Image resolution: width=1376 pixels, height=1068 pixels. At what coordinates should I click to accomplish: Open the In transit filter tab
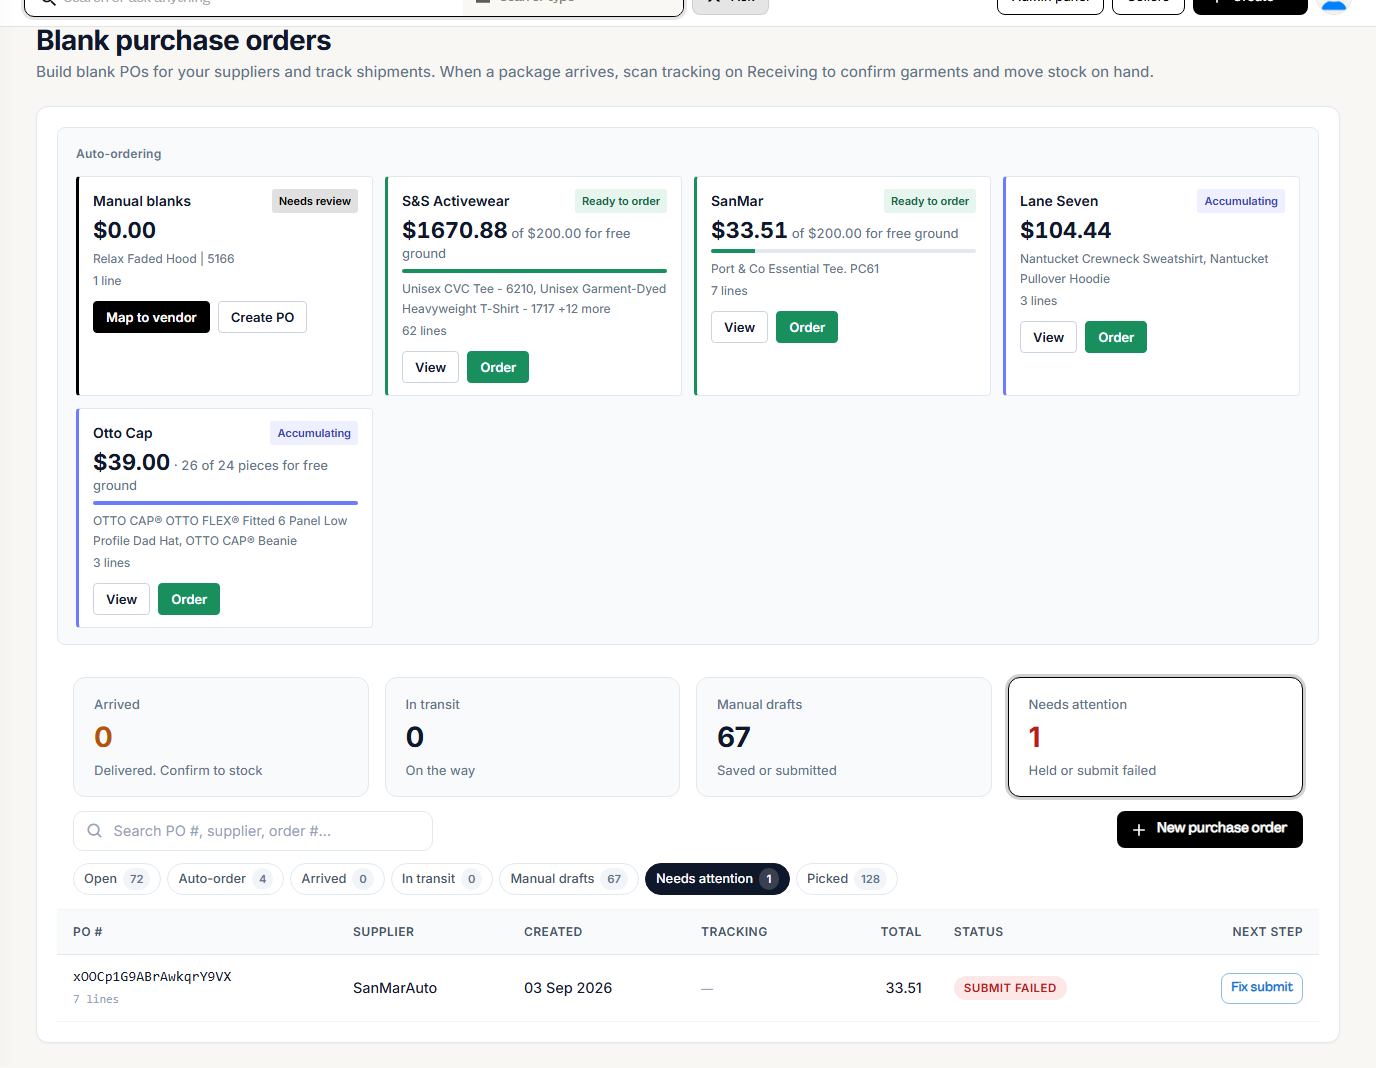[x=441, y=879]
